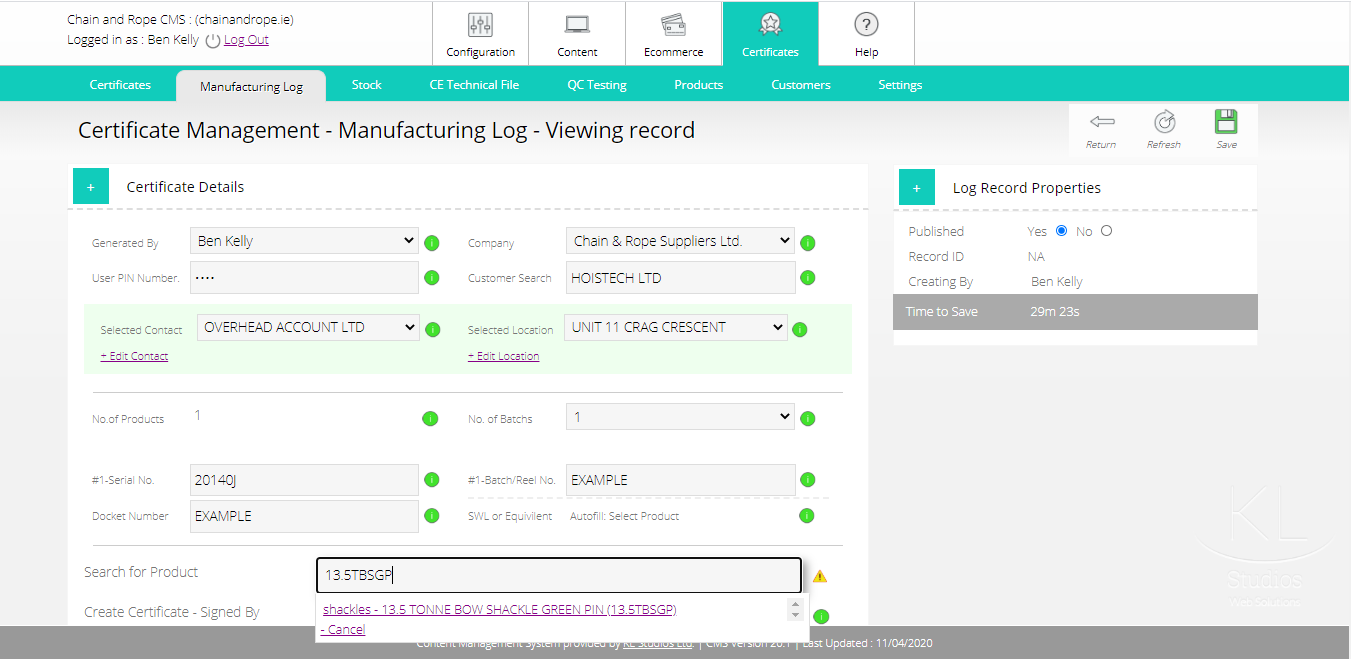Open the No. of Batchs dropdown

(x=680, y=417)
